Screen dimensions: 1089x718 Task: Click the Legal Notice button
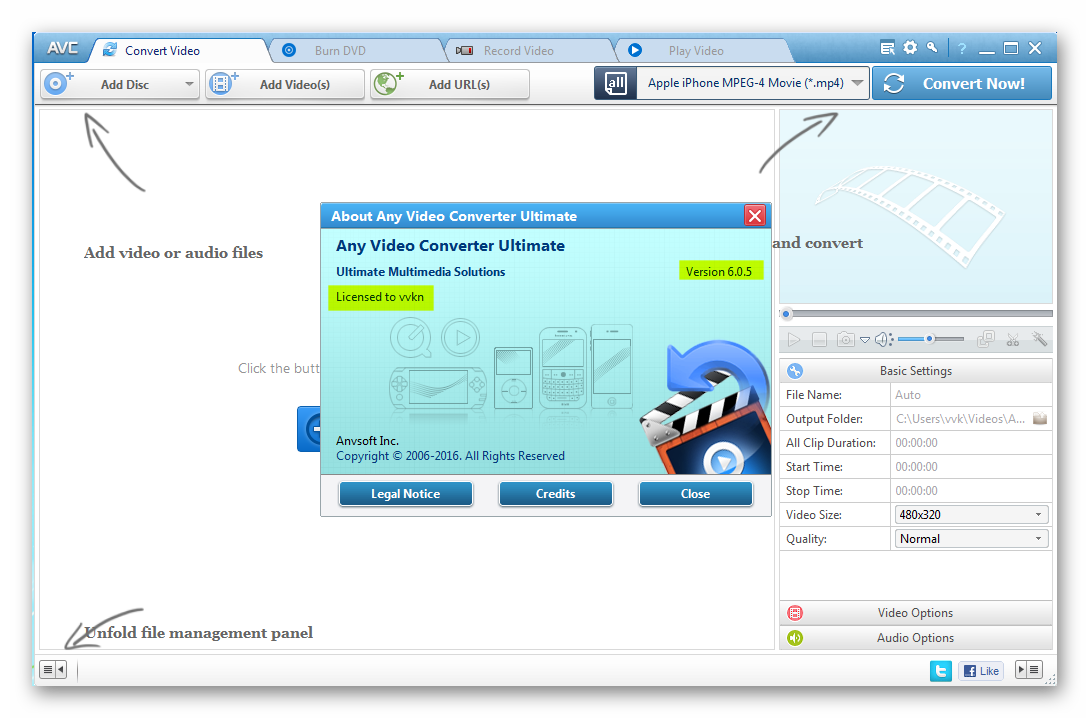click(x=406, y=494)
